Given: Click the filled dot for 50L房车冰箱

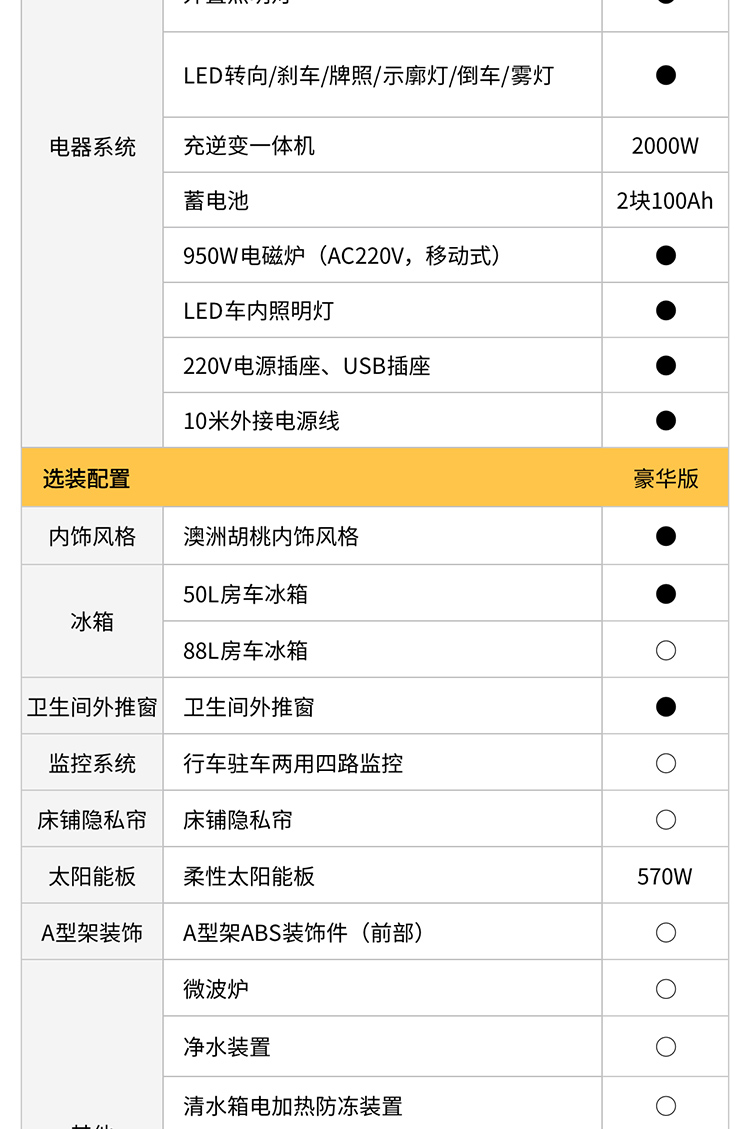Looking at the screenshot, I should coord(666,594).
